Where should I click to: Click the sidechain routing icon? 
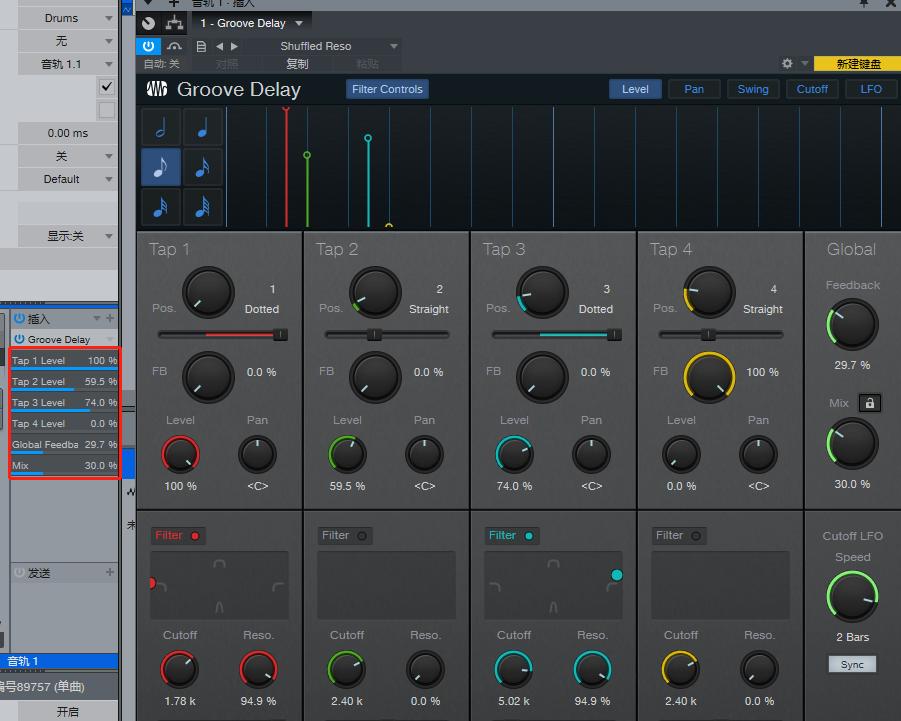(x=174, y=23)
